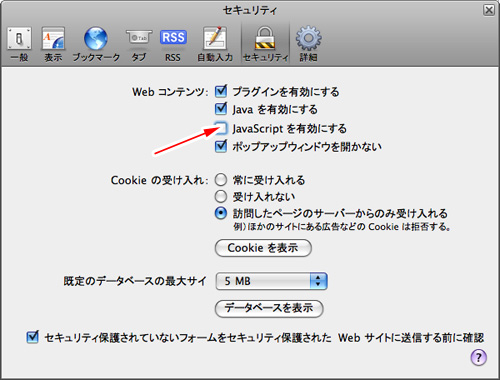Open the 詳細 (Advanced) gear pane
This screenshot has height=380, width=500.
point(308,44)
